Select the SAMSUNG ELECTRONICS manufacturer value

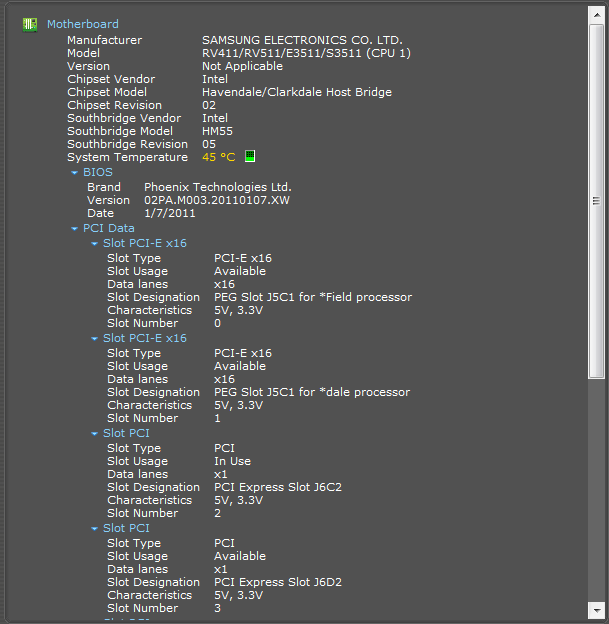pyautogui.click(x=303, y=40)
